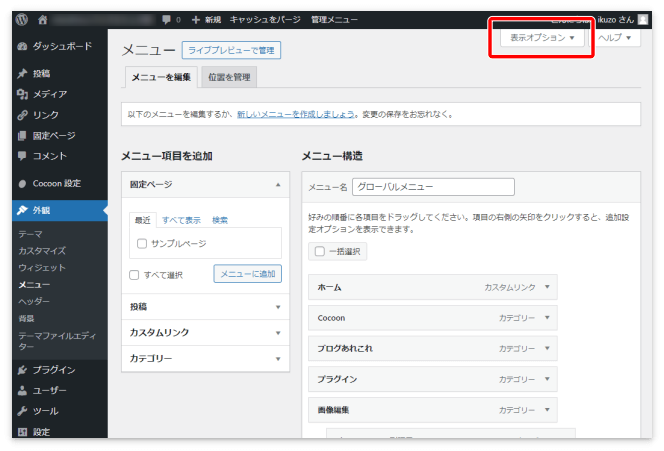Expand the ブログあれこれ menu item settings
Image resolution: width=664 pixels, height=451 pixels.
(x=547, y=348)
